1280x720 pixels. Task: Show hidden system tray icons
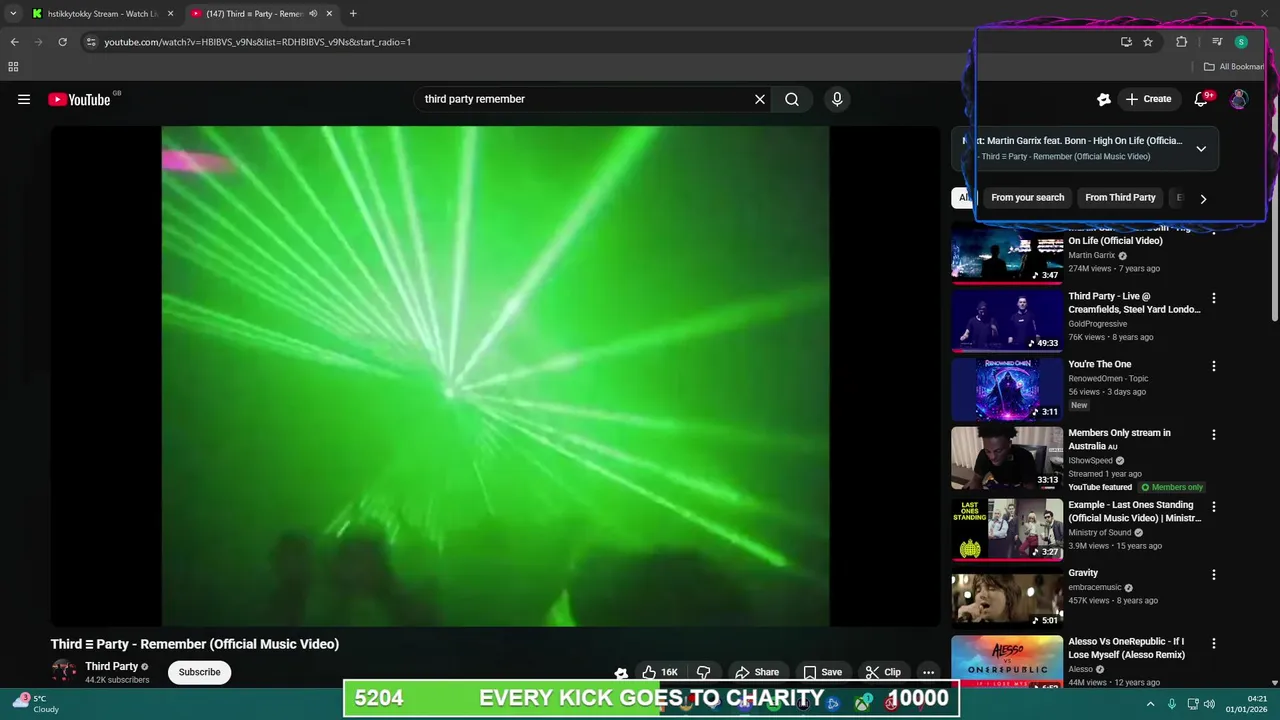tap(1150, 704)
